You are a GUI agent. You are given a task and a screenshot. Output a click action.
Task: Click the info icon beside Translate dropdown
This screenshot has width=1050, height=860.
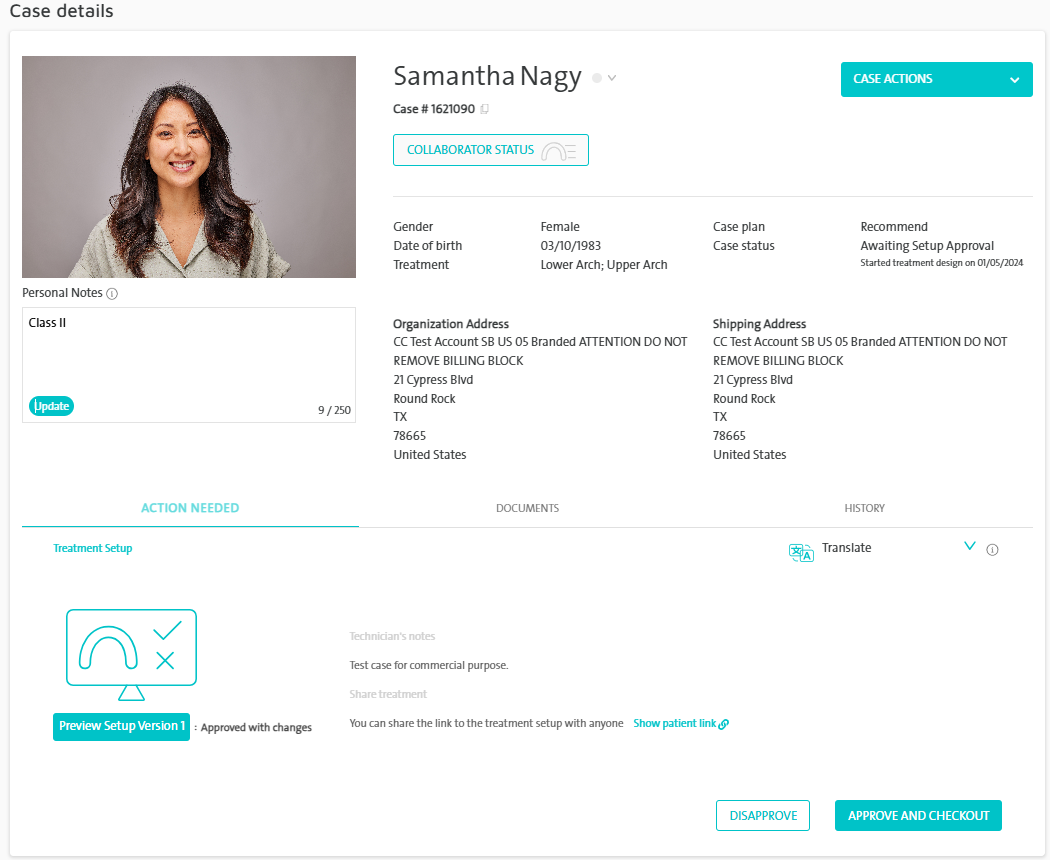click(992, 550)
